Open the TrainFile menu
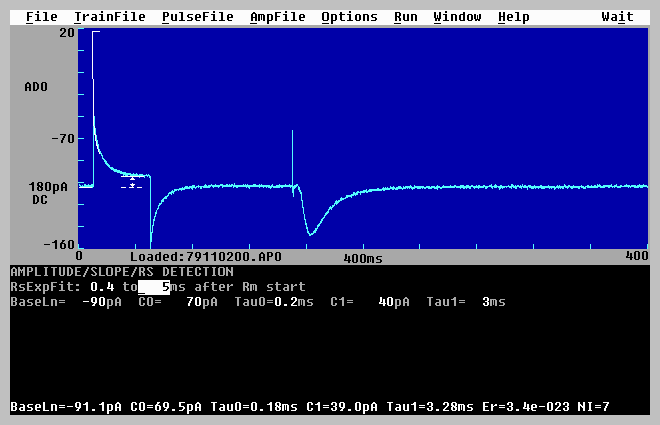Image resolution: width=660 pixels, height=425 pixels. point(109,17)
